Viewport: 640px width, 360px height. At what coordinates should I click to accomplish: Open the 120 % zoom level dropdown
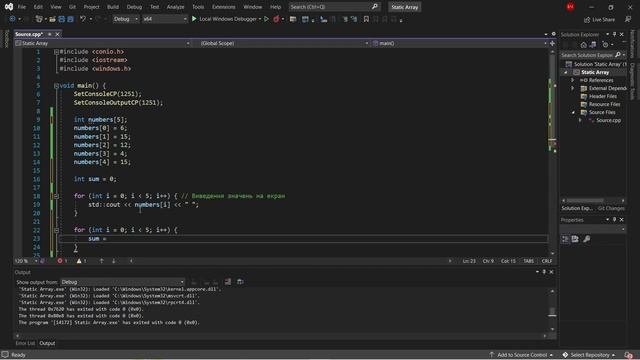(x=27, y=261)
